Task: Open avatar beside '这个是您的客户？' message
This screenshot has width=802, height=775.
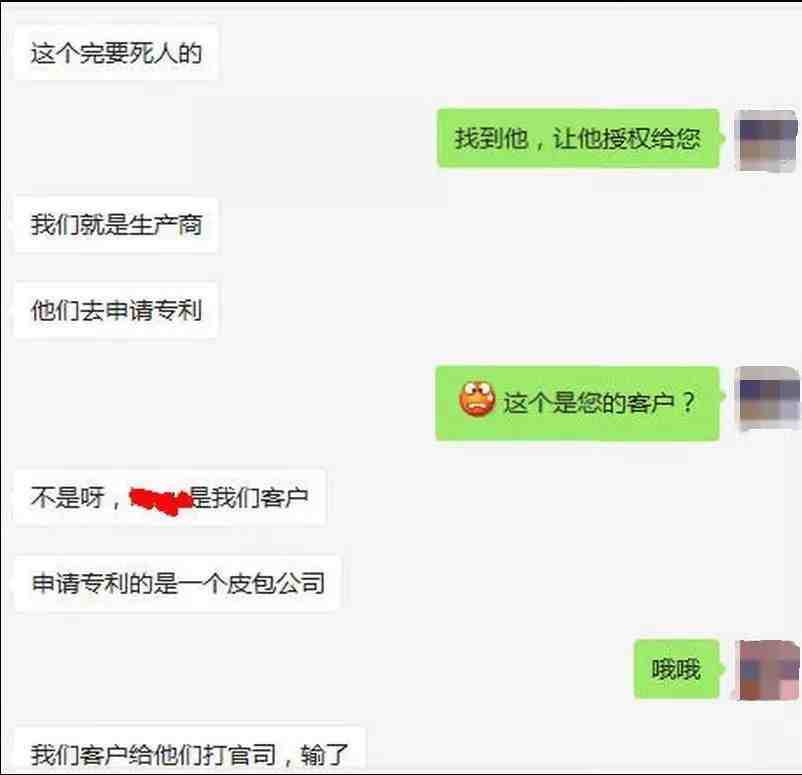Action: (767, 397)
